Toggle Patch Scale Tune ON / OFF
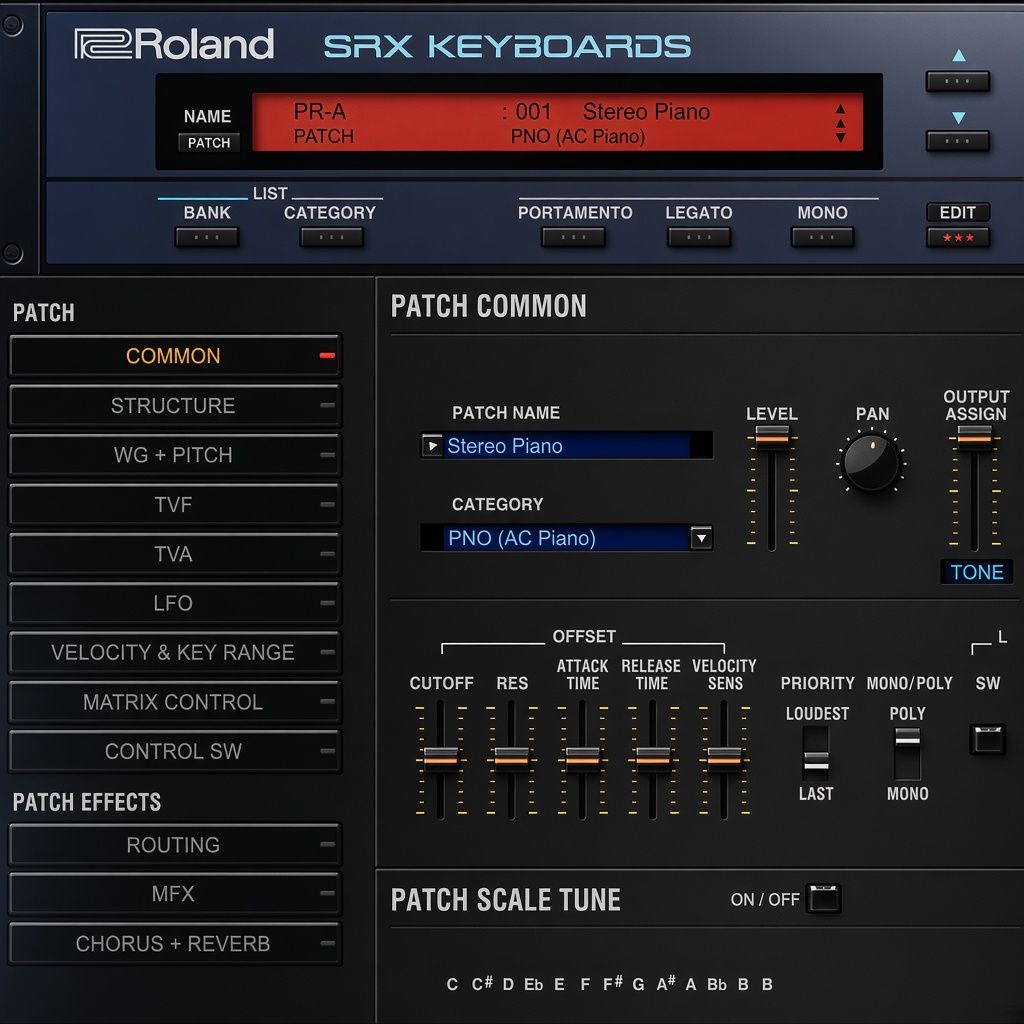 pos(824,899)
